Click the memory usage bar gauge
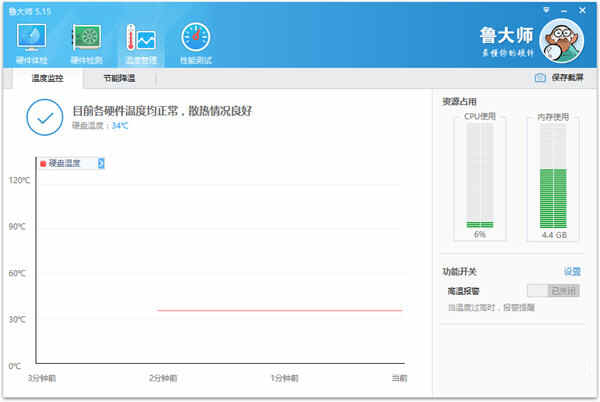This screenshot has width=600, height=402. [553, 176]
